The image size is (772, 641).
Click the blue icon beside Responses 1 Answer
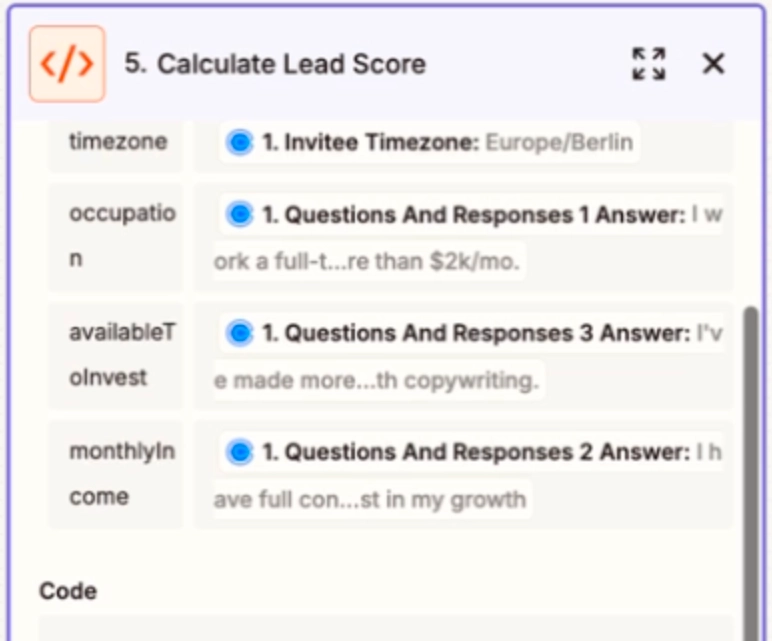(x=239, y=215)
